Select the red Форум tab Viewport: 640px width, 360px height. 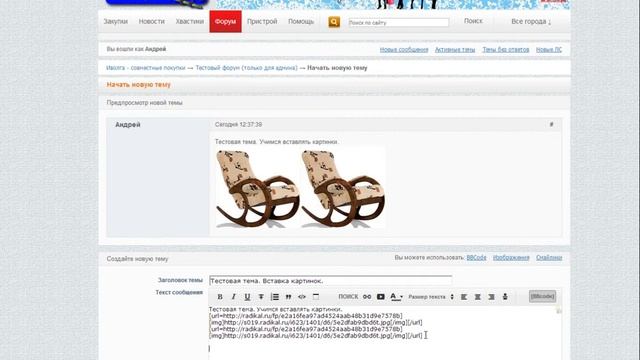[x=225, y=21]
